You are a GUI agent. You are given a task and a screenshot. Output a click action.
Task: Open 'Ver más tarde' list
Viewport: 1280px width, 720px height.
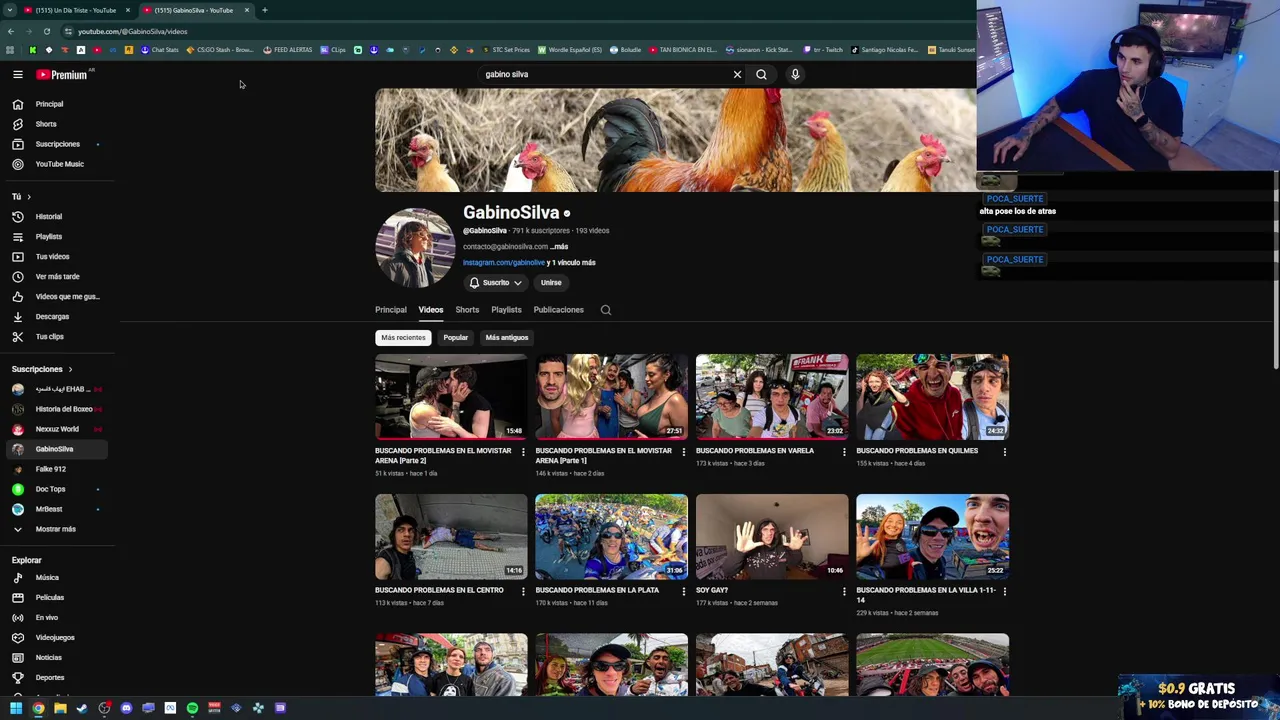pos(56,277)
